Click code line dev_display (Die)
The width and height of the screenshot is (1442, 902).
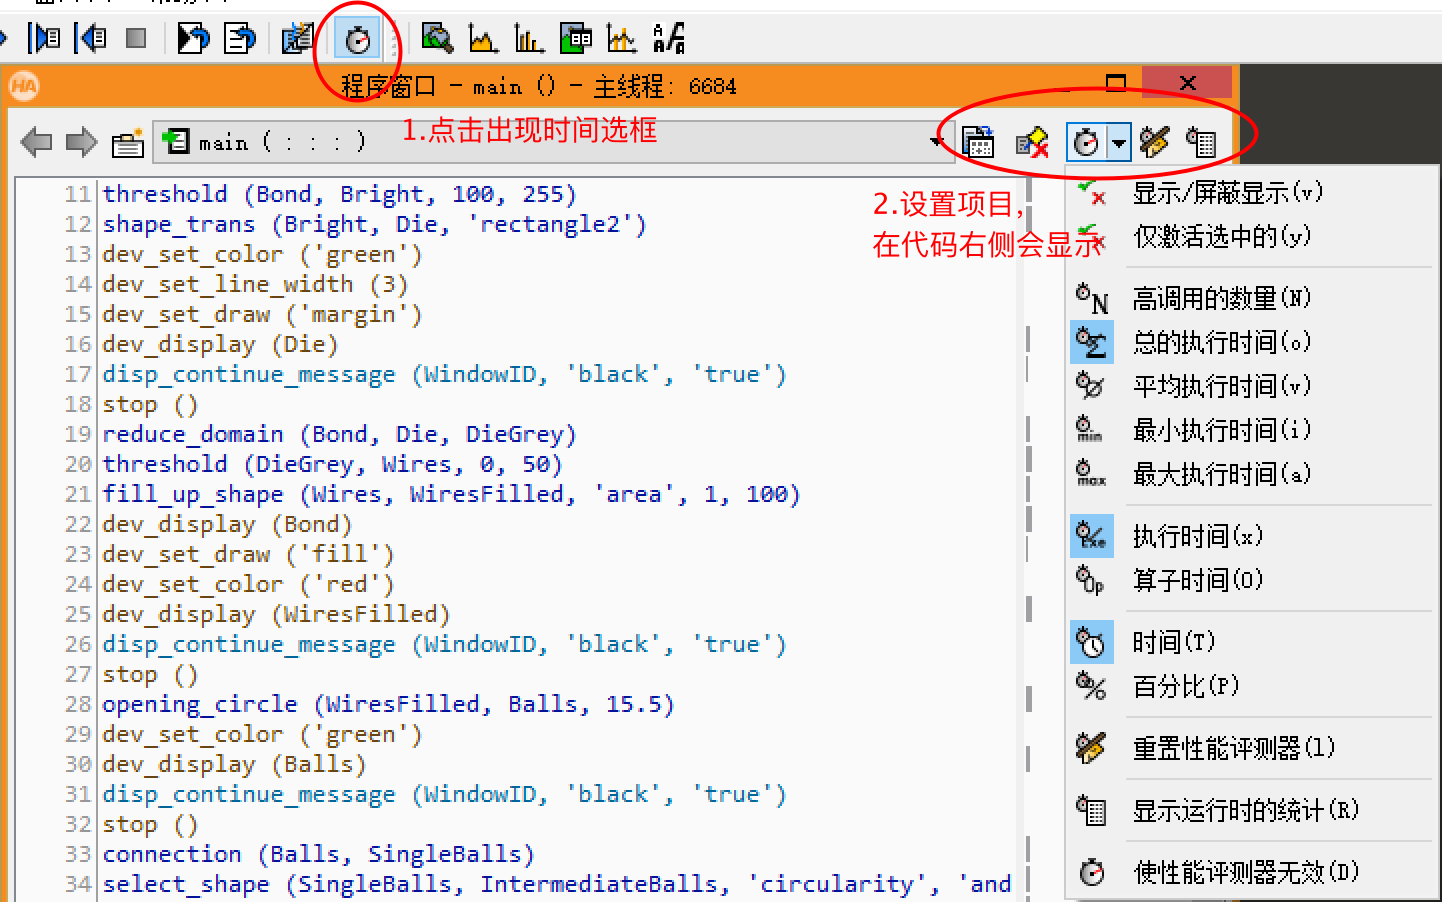pyautogui.click(x=220, y=344)
